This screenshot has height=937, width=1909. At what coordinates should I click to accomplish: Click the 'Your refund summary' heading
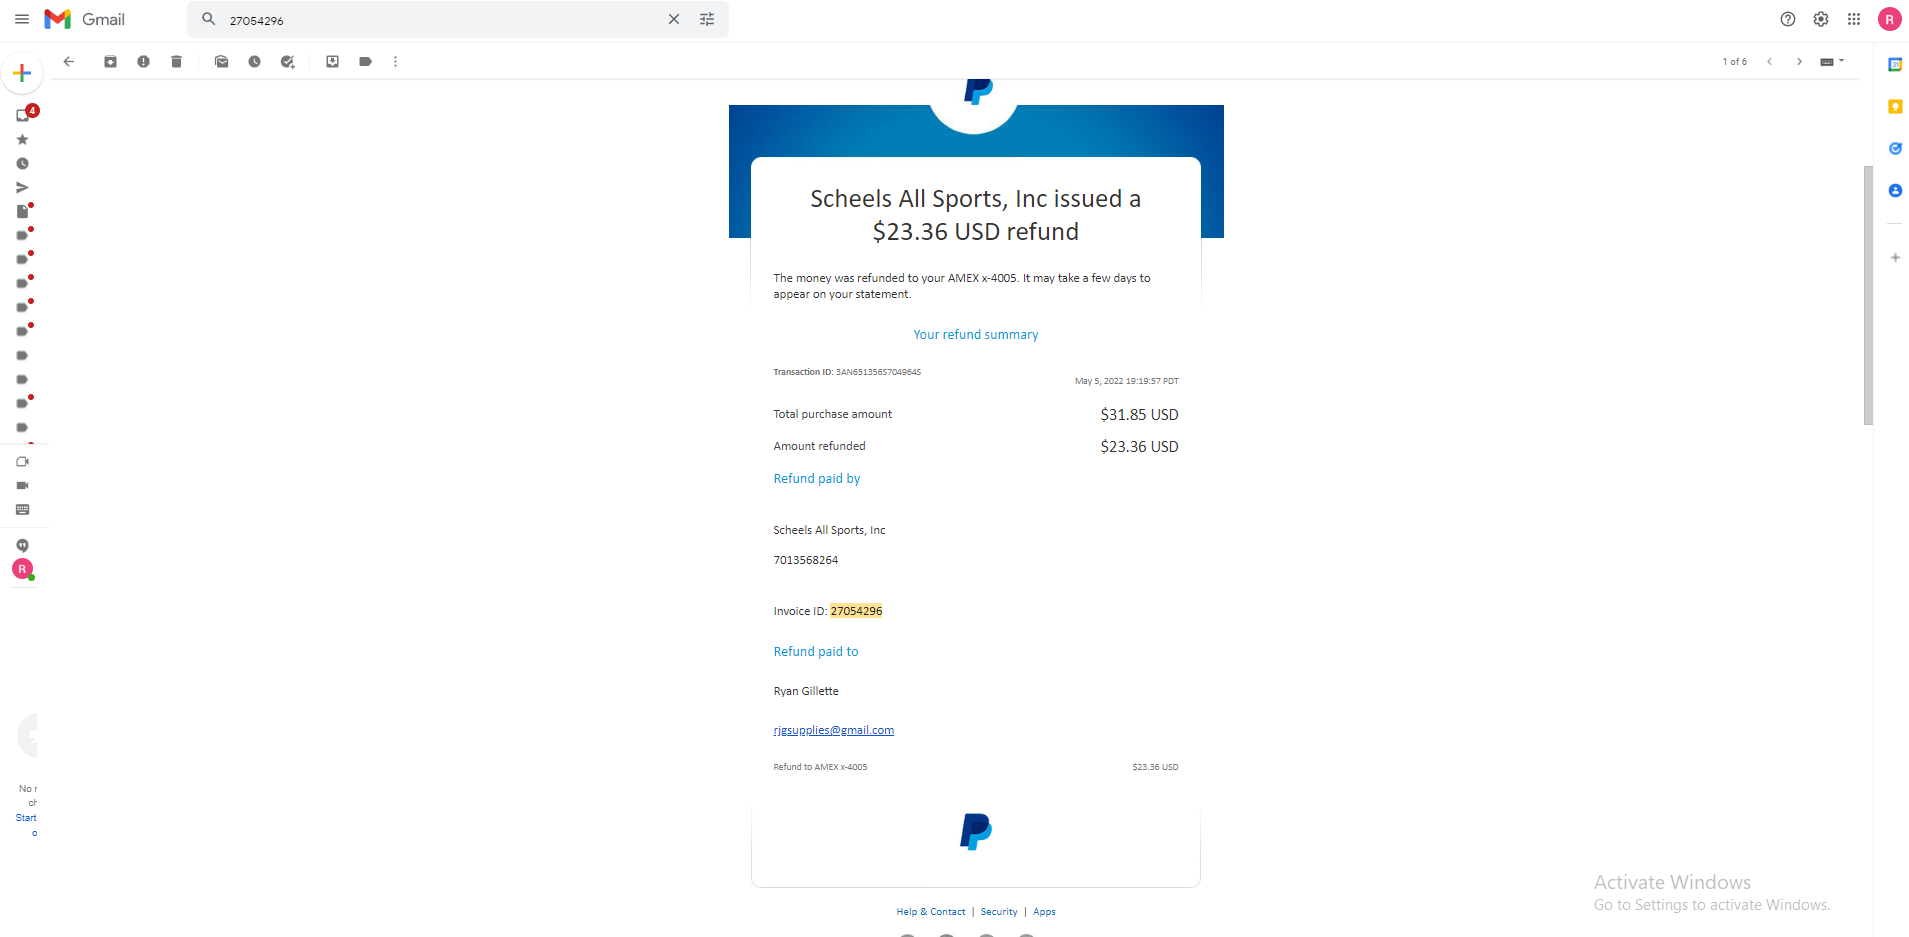click(976, 335)
